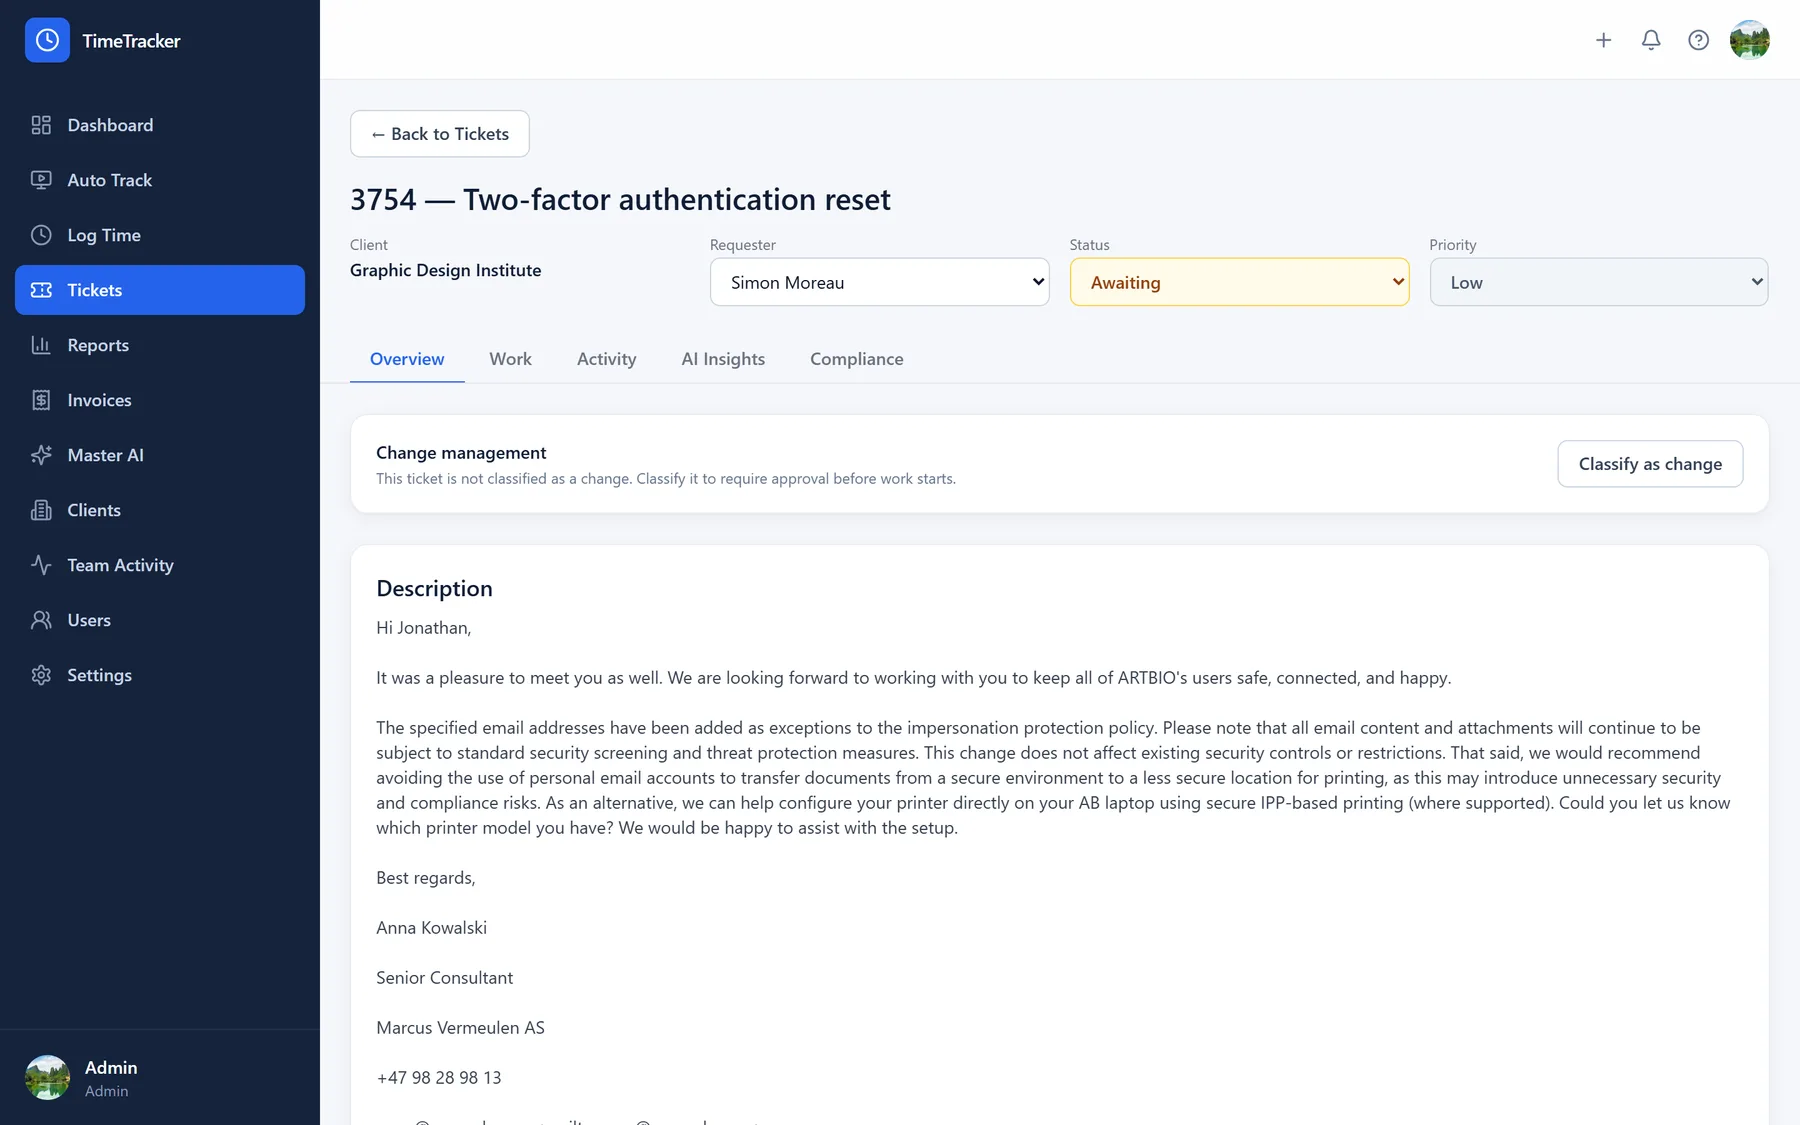Click the TimeTracker clock logo icon

[x=47, y=40]
